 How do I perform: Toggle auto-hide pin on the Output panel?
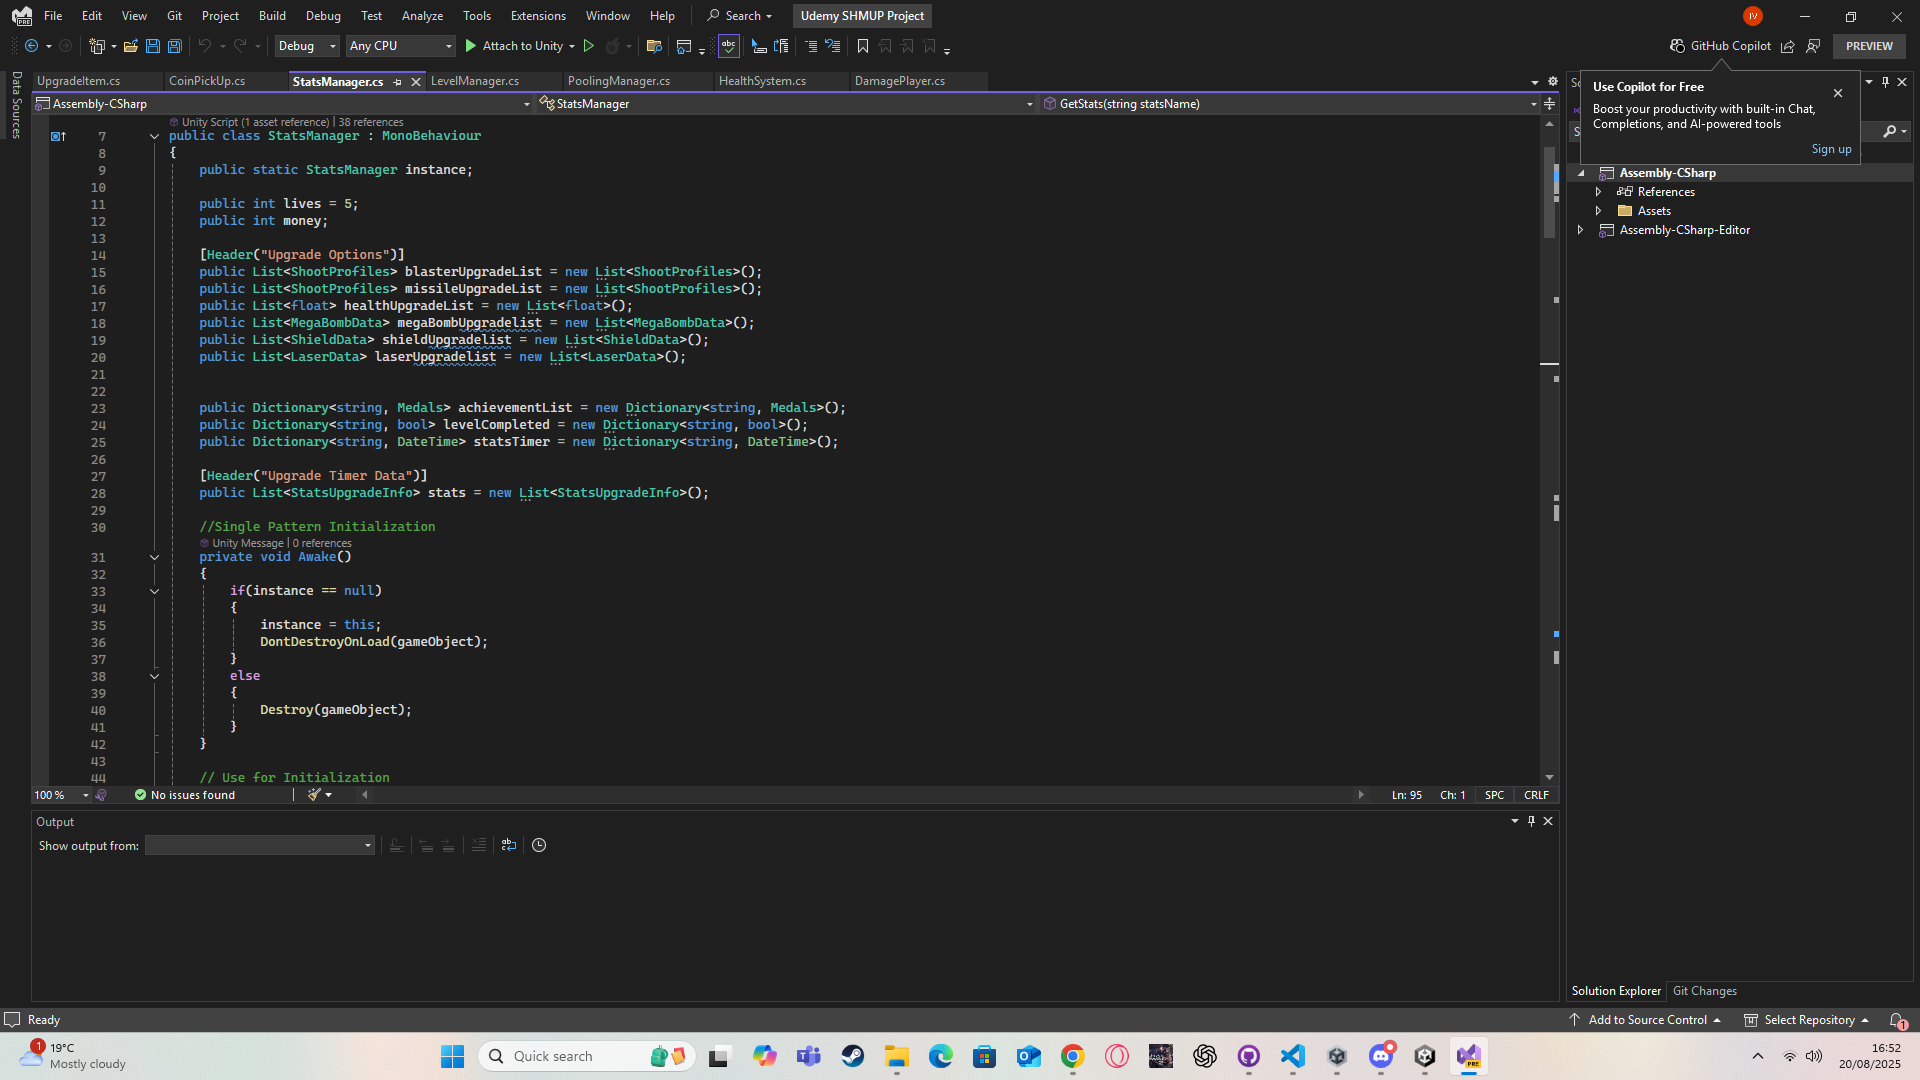click(1531, 821)
